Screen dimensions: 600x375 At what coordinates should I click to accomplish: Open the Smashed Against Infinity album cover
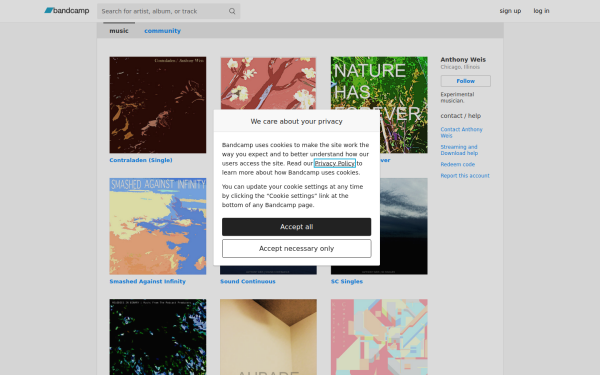pos(158,226)
